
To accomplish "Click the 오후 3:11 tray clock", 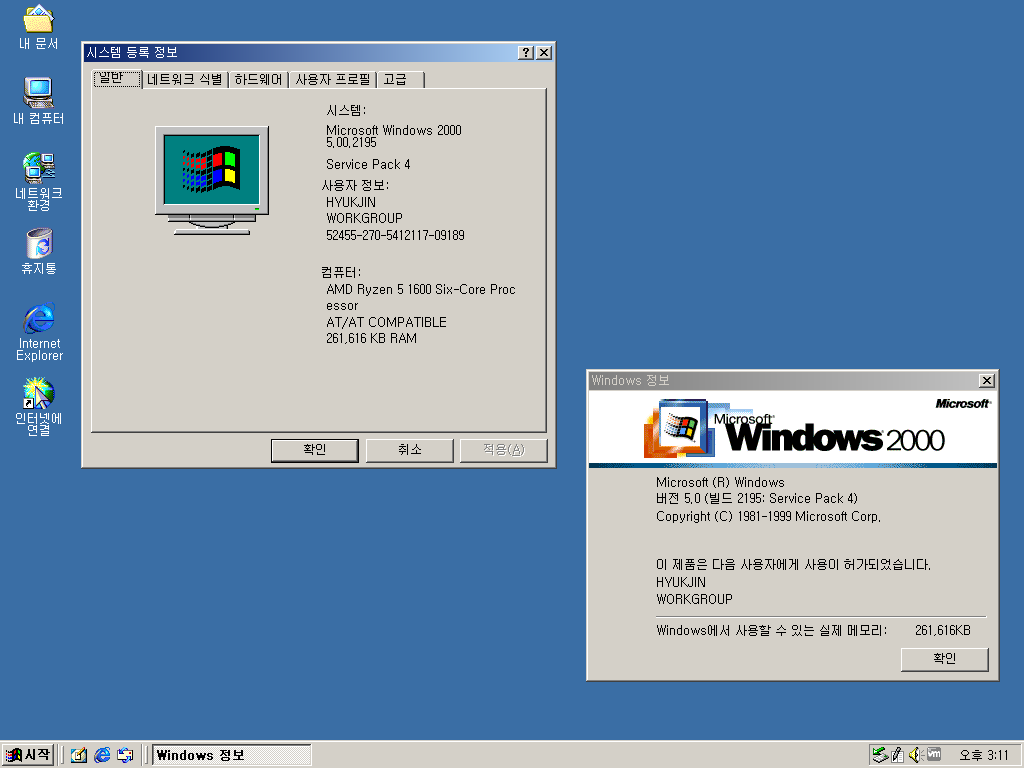I will (x=984, y=755).
